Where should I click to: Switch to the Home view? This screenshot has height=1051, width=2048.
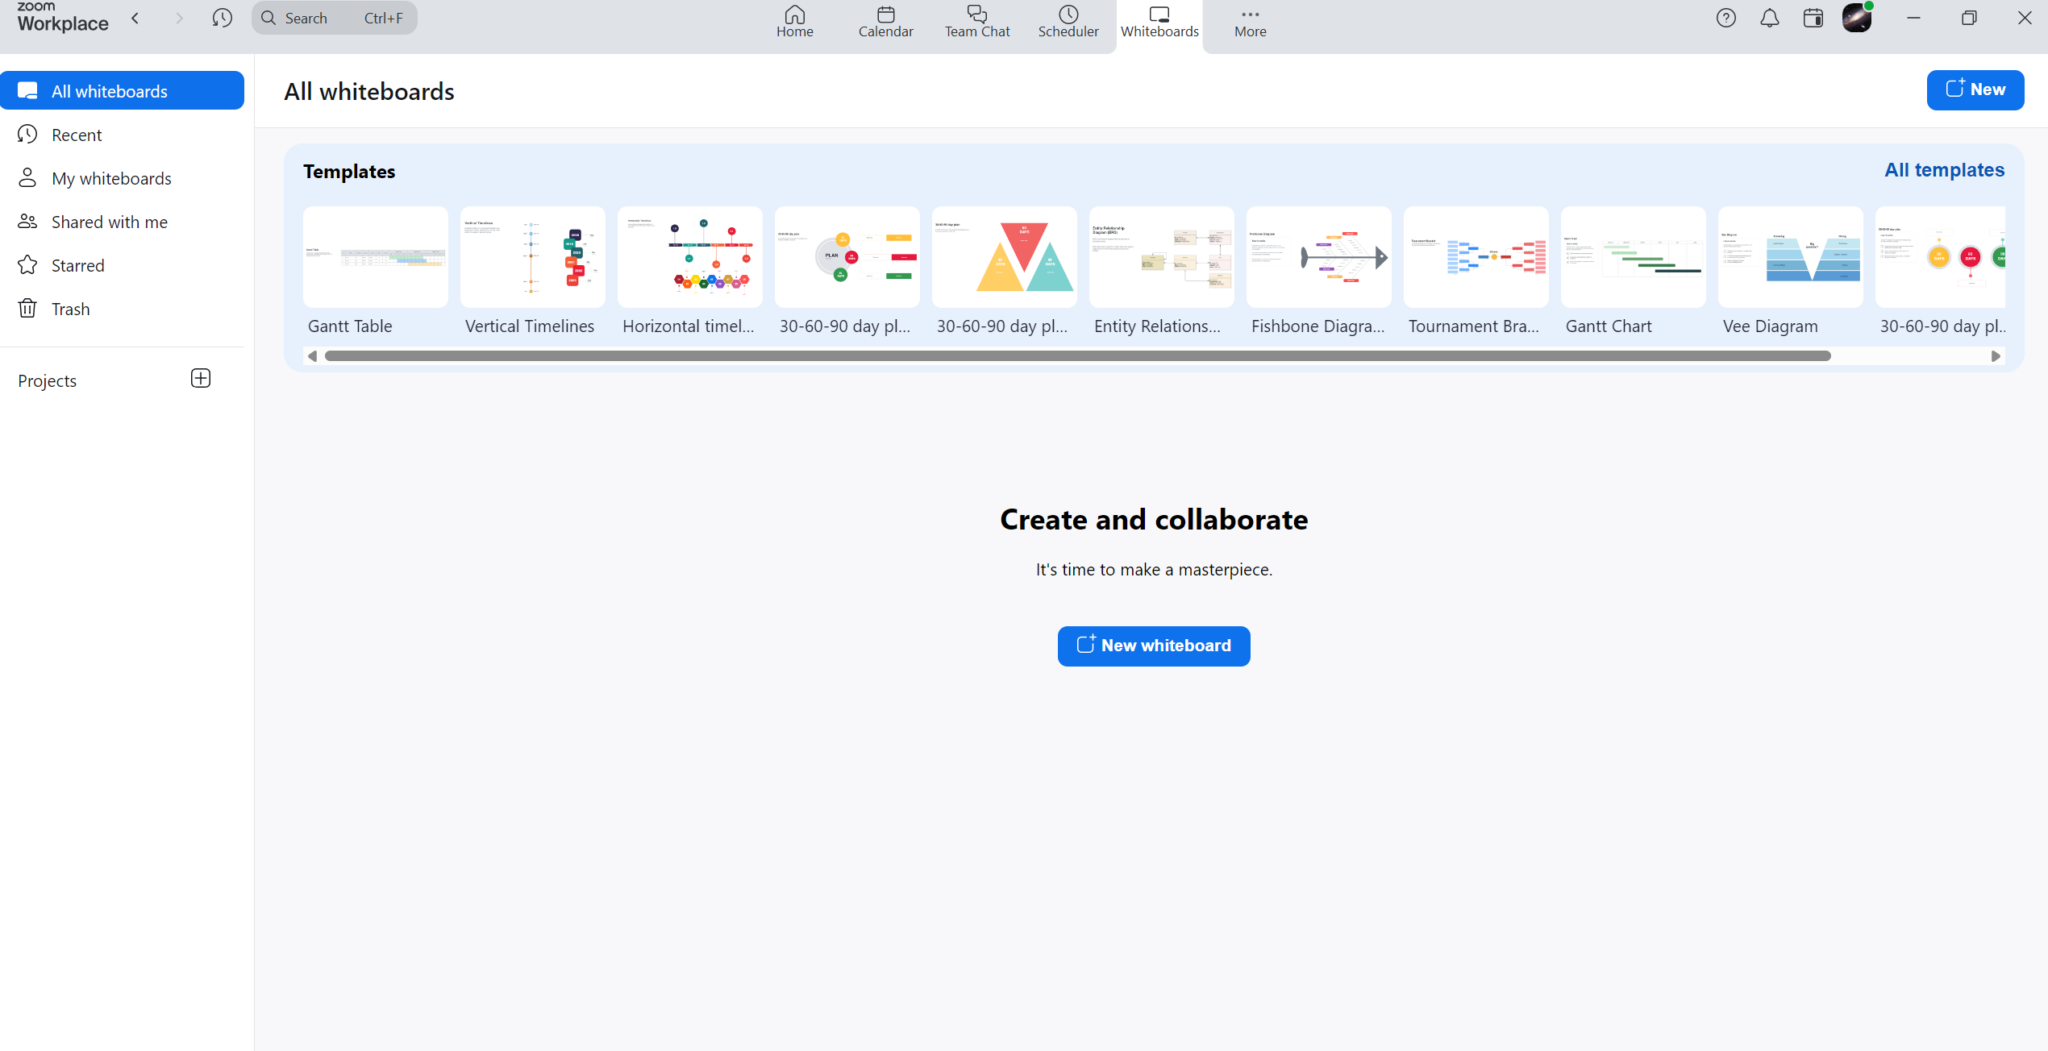[x=794, y=21]
